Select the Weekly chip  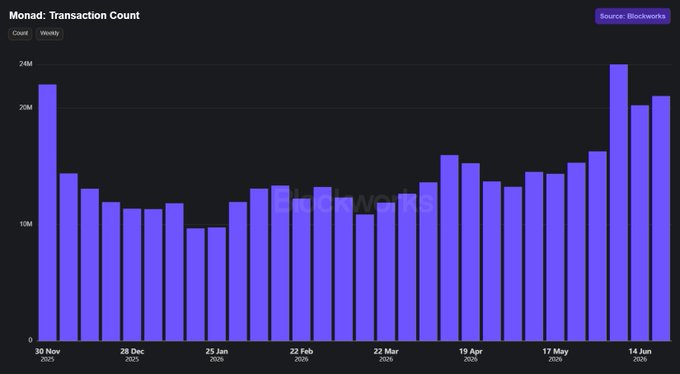49,33
